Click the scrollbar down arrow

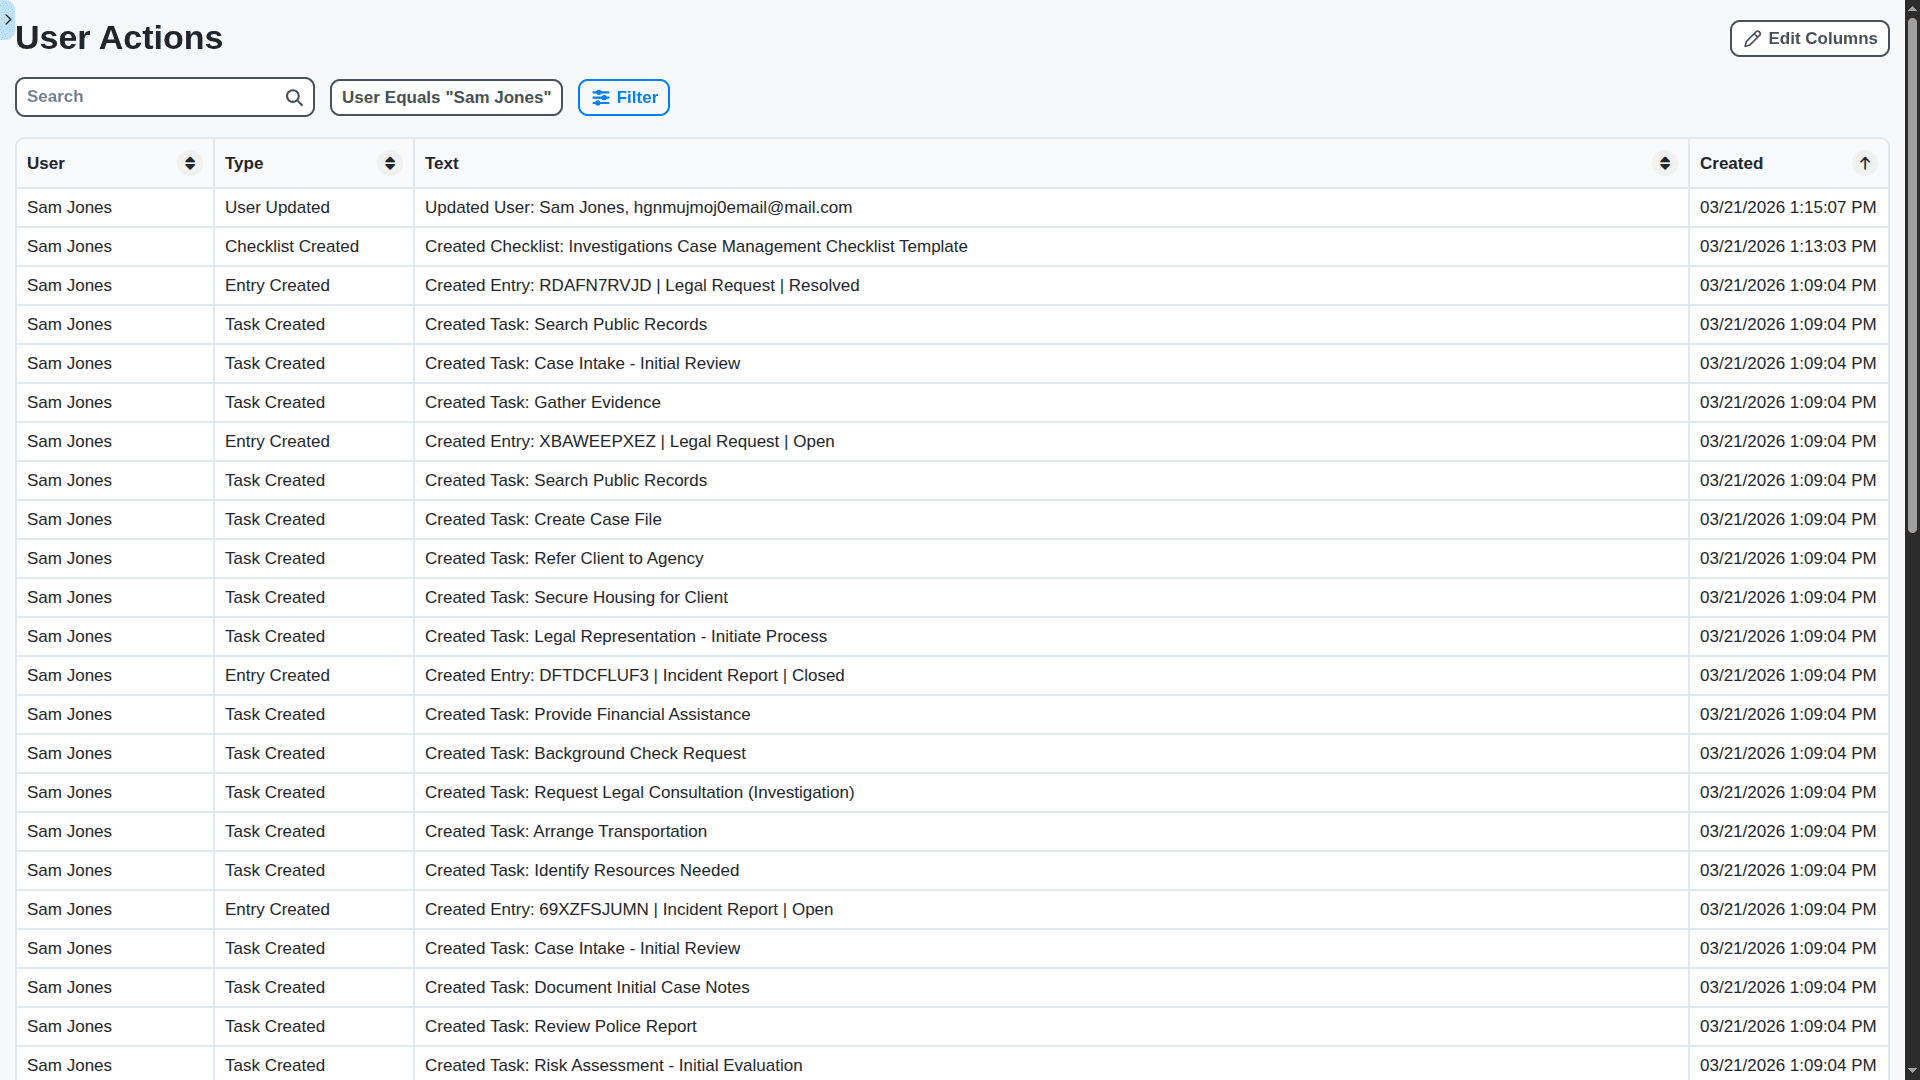point(1910,1071)
